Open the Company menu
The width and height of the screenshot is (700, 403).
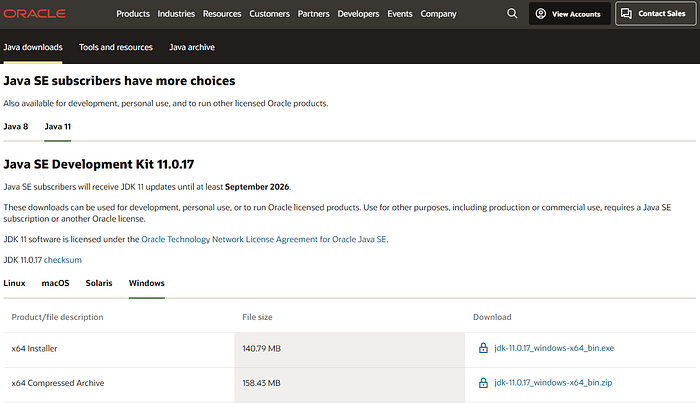click(x=438, y=14)
